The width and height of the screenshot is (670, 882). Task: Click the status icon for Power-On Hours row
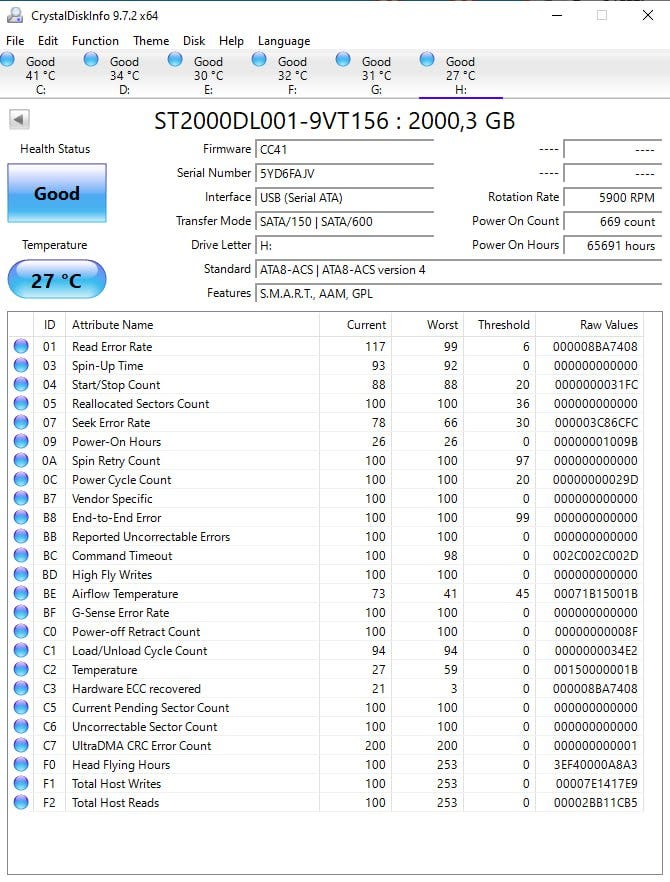click(x=21, y=442)
